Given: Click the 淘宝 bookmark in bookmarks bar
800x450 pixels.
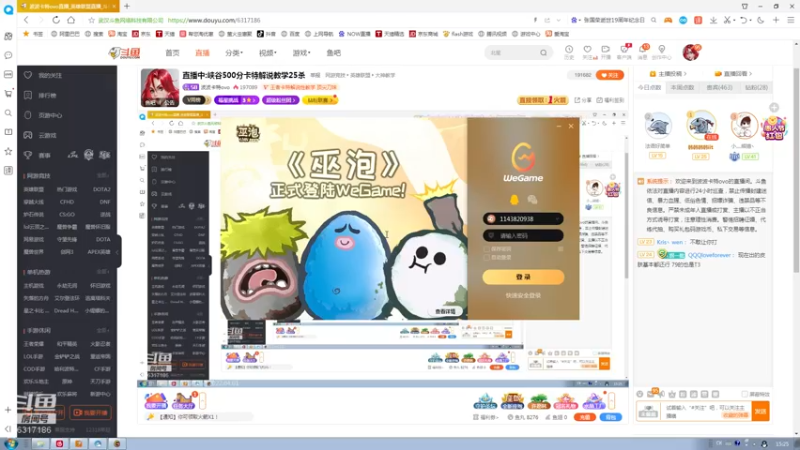Looking at the screenshot, I should point(118,34).
